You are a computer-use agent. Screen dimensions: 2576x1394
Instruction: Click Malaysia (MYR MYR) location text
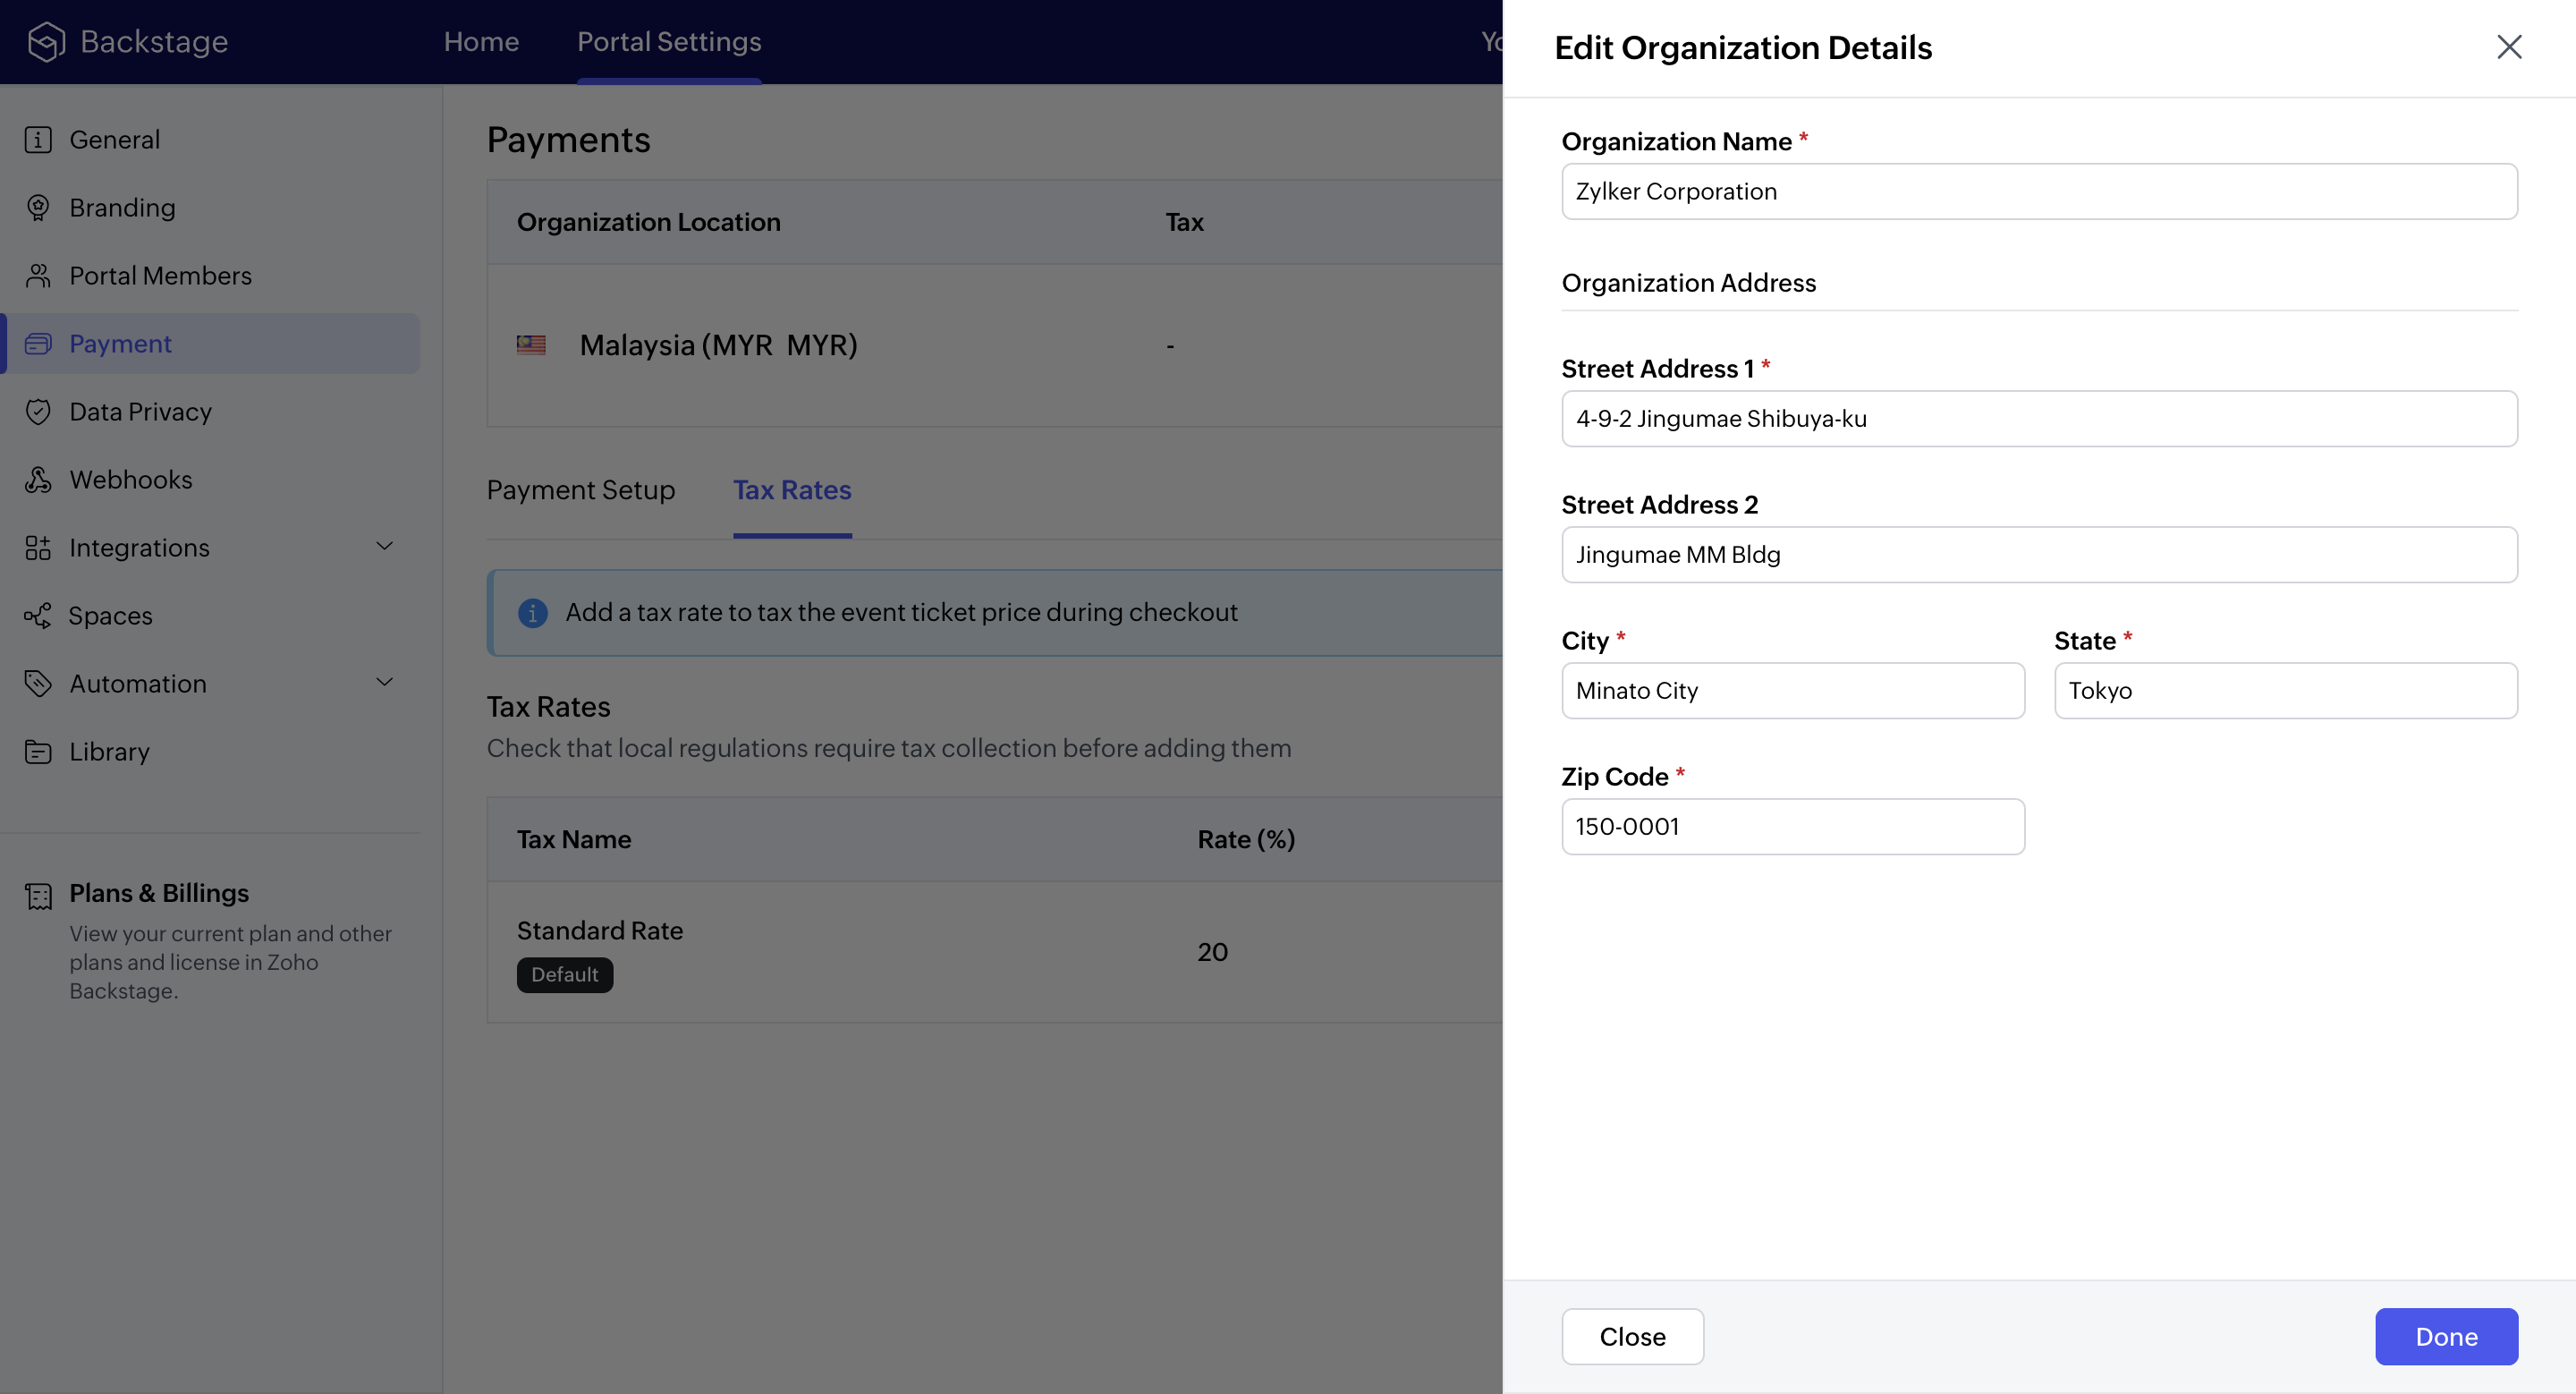click(x=718, y=345)
